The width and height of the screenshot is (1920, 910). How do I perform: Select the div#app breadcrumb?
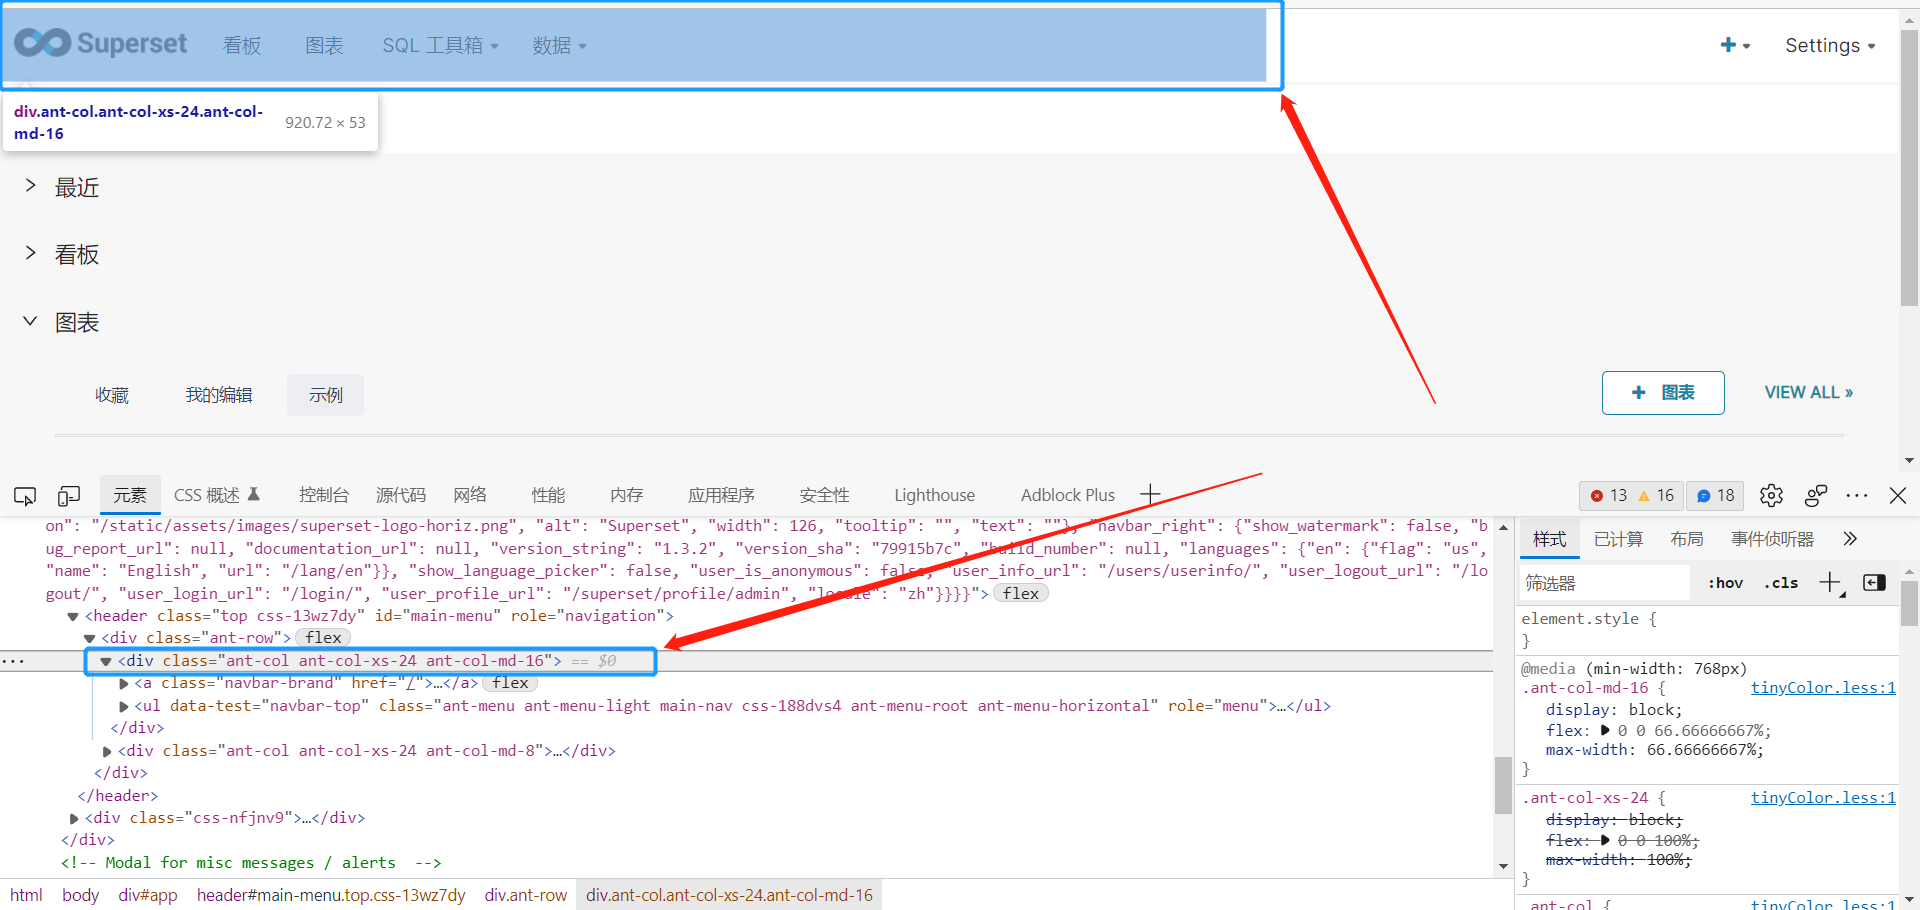[x=148, y=895]
